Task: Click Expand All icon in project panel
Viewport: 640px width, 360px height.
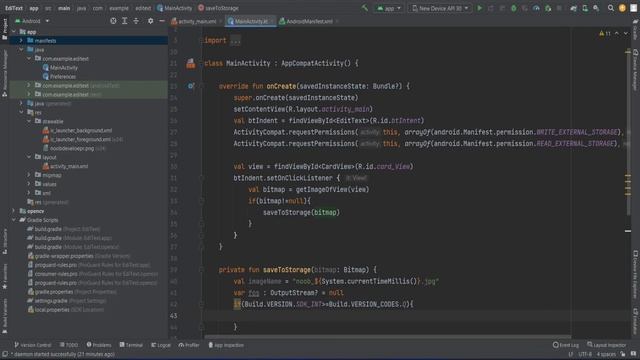Action: tap(124, 21)
